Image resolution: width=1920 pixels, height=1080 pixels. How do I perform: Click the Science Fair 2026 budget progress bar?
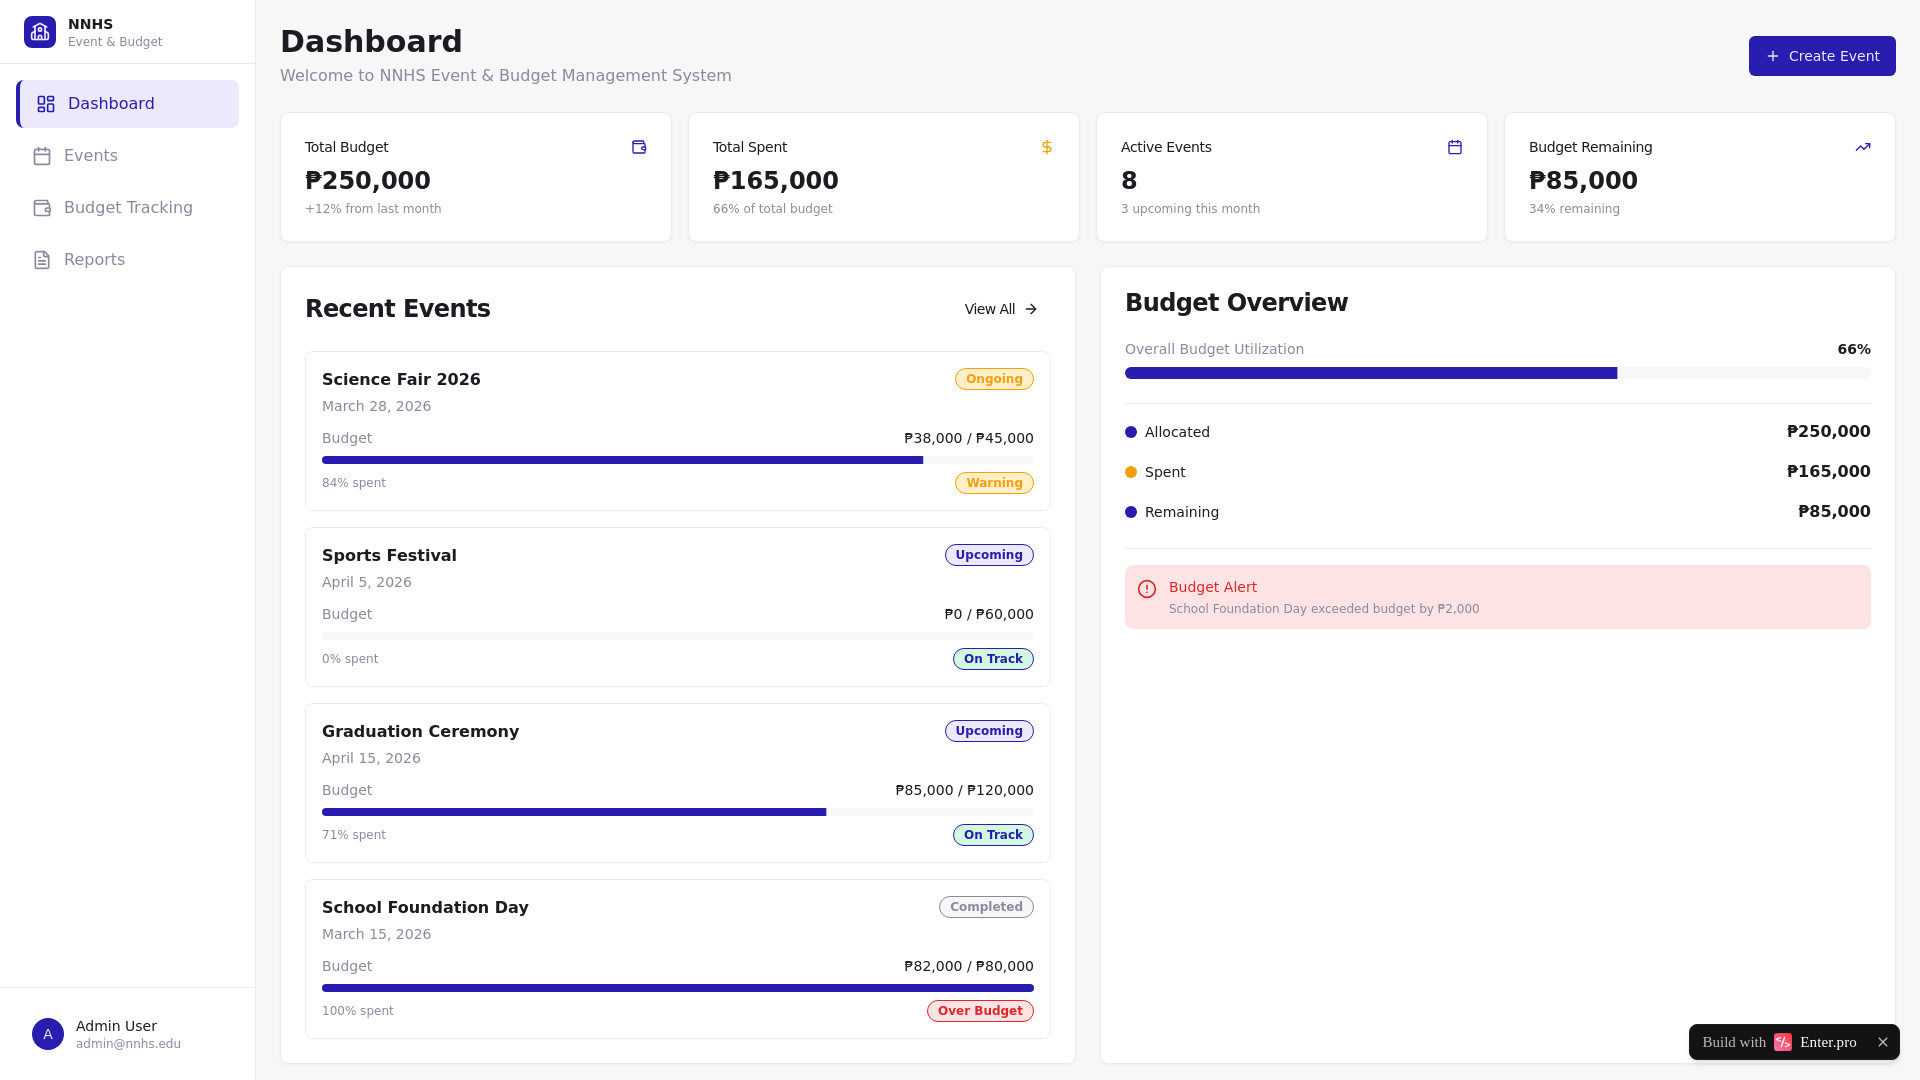click(677, 460)
